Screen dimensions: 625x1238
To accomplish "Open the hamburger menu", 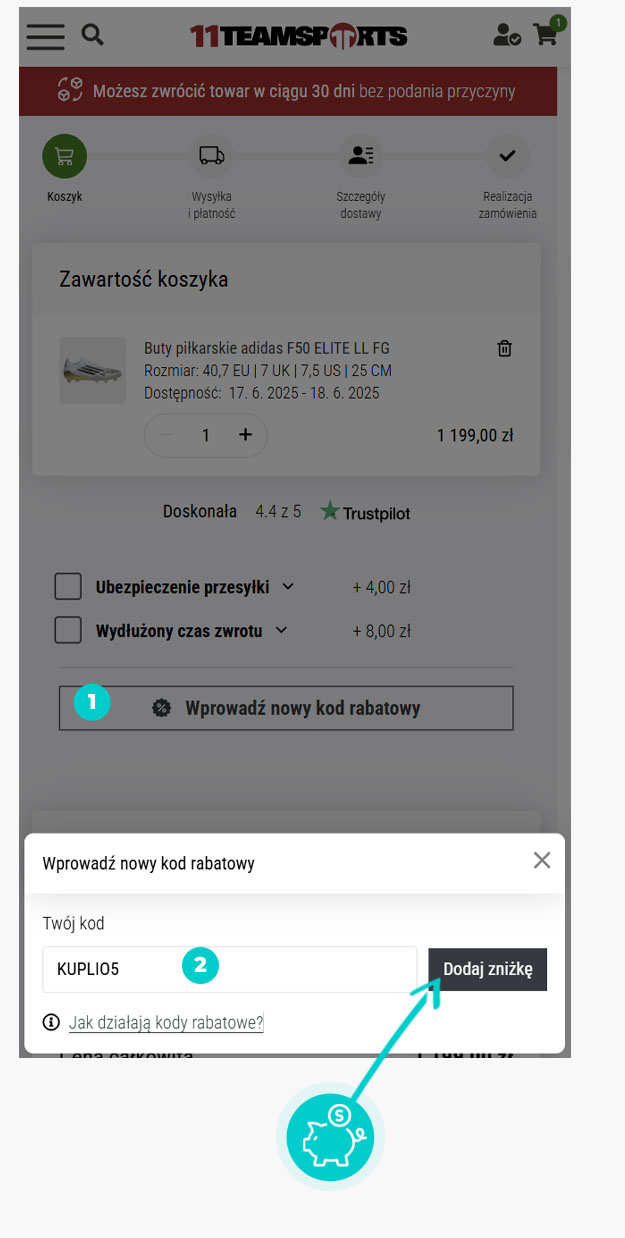I will (x=46, y=35).
